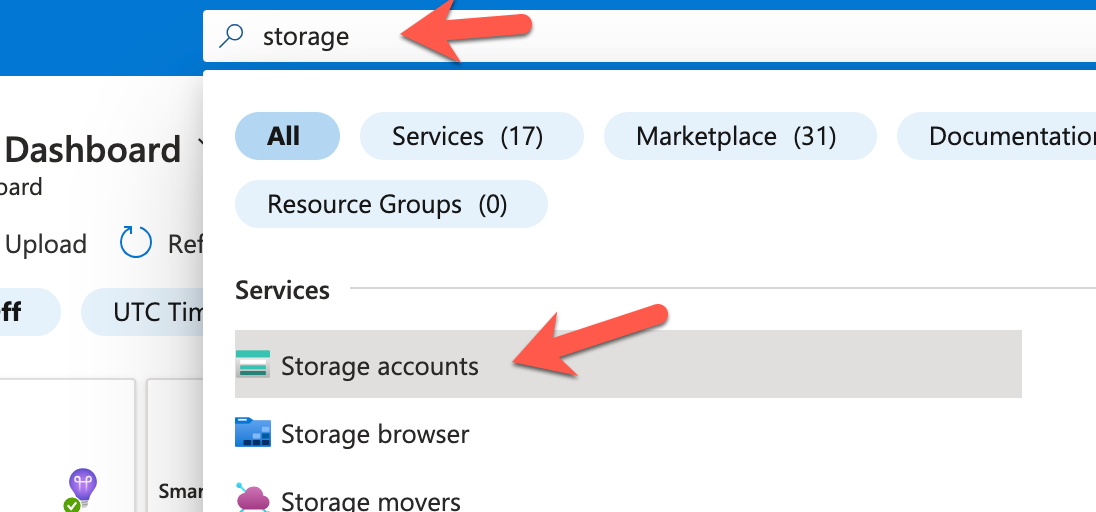Filter results by Documentation
The width and height of the screenshot is (1096, 512).
997,136
